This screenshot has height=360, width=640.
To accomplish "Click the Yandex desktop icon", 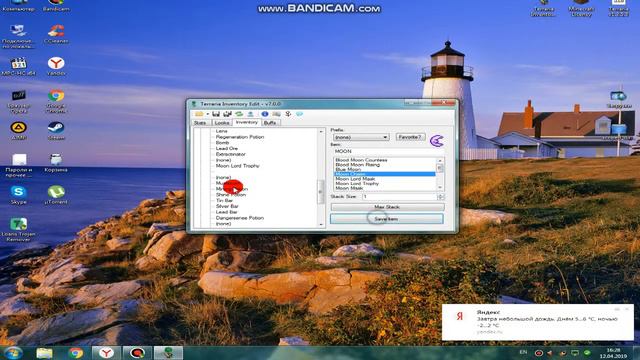I will tap(56, 67).
